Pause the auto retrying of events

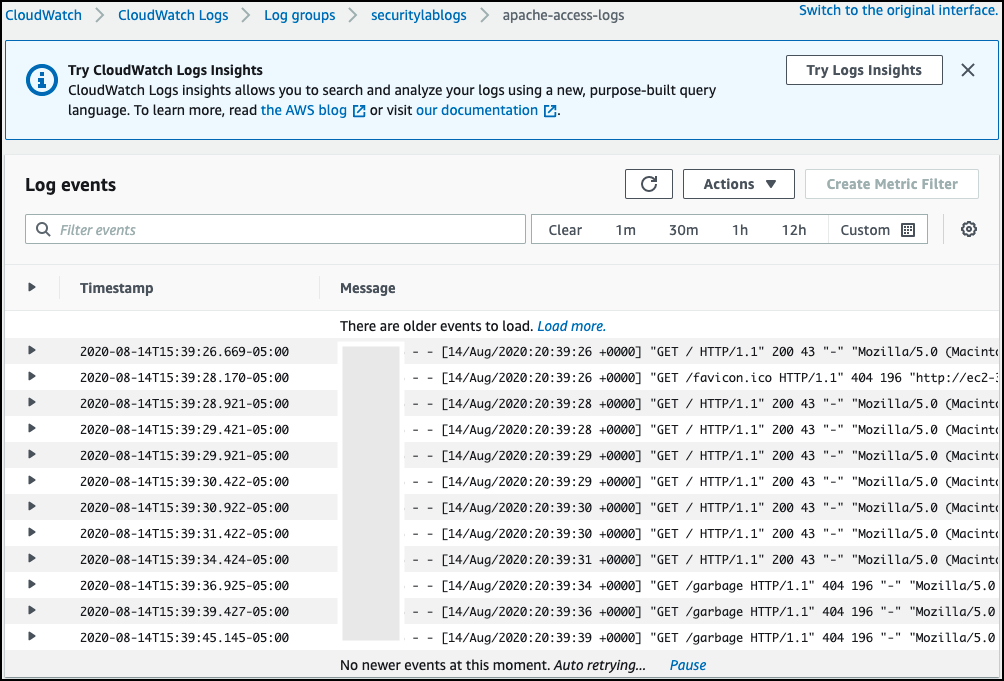[x=688, y=665]
